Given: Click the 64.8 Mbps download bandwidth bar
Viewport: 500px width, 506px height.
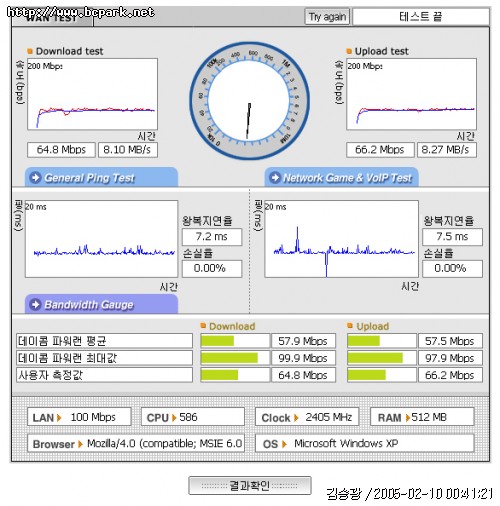Looking at the screenshot, I should (x=235, y=375).
